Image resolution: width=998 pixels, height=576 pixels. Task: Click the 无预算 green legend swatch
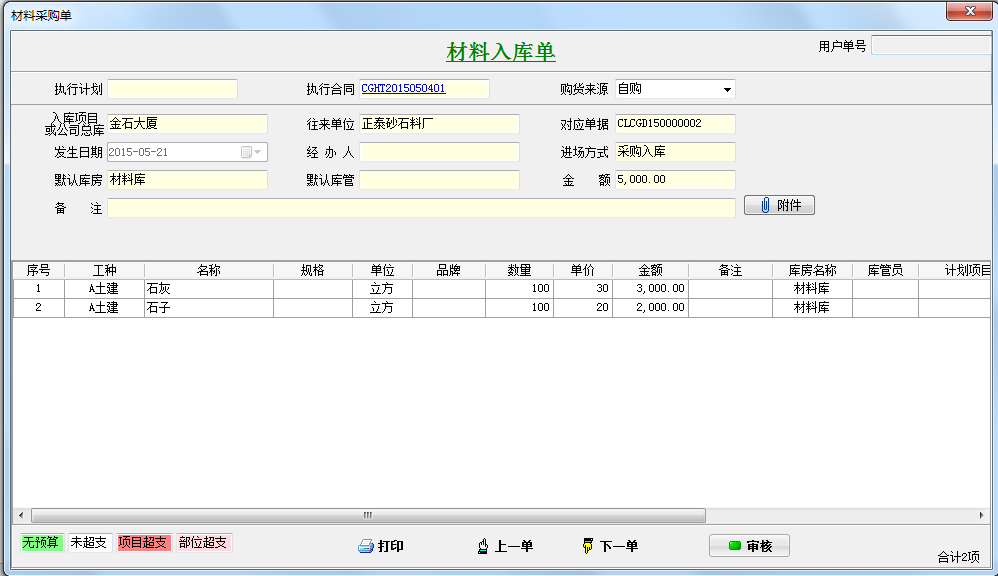[x=42, y=543]
